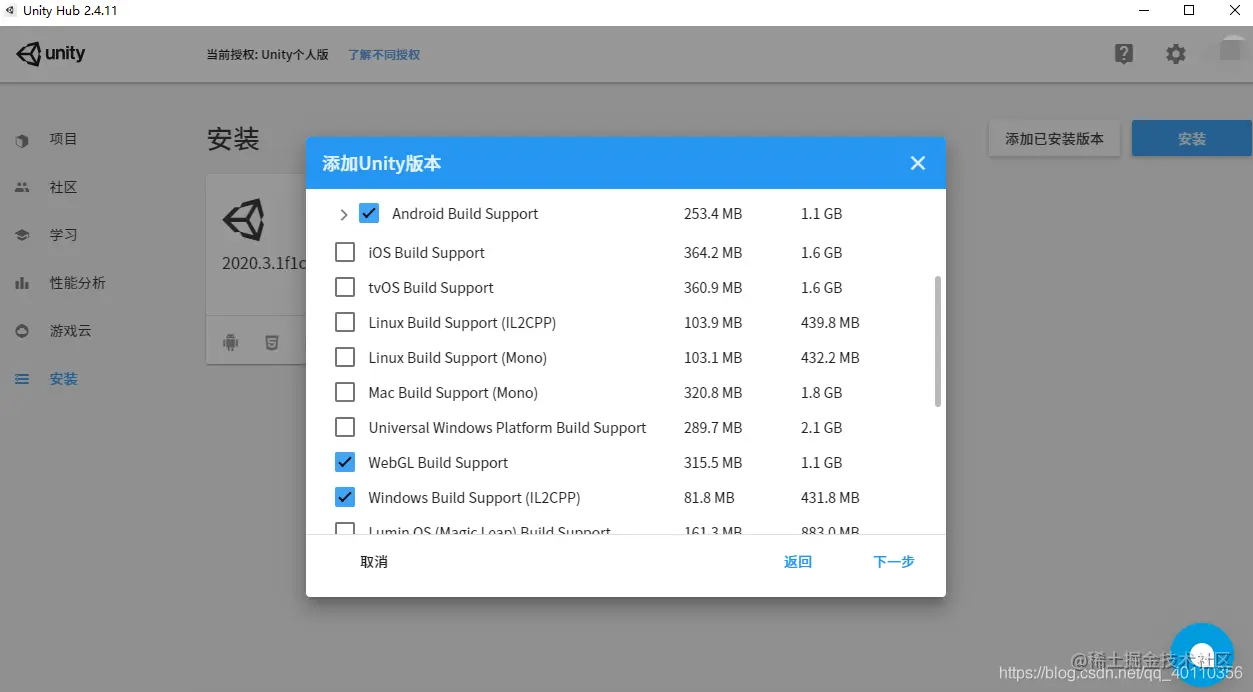Click the 2020.3.1f1 version label
Screen dimensions: 1253x692
click(263, 264)
